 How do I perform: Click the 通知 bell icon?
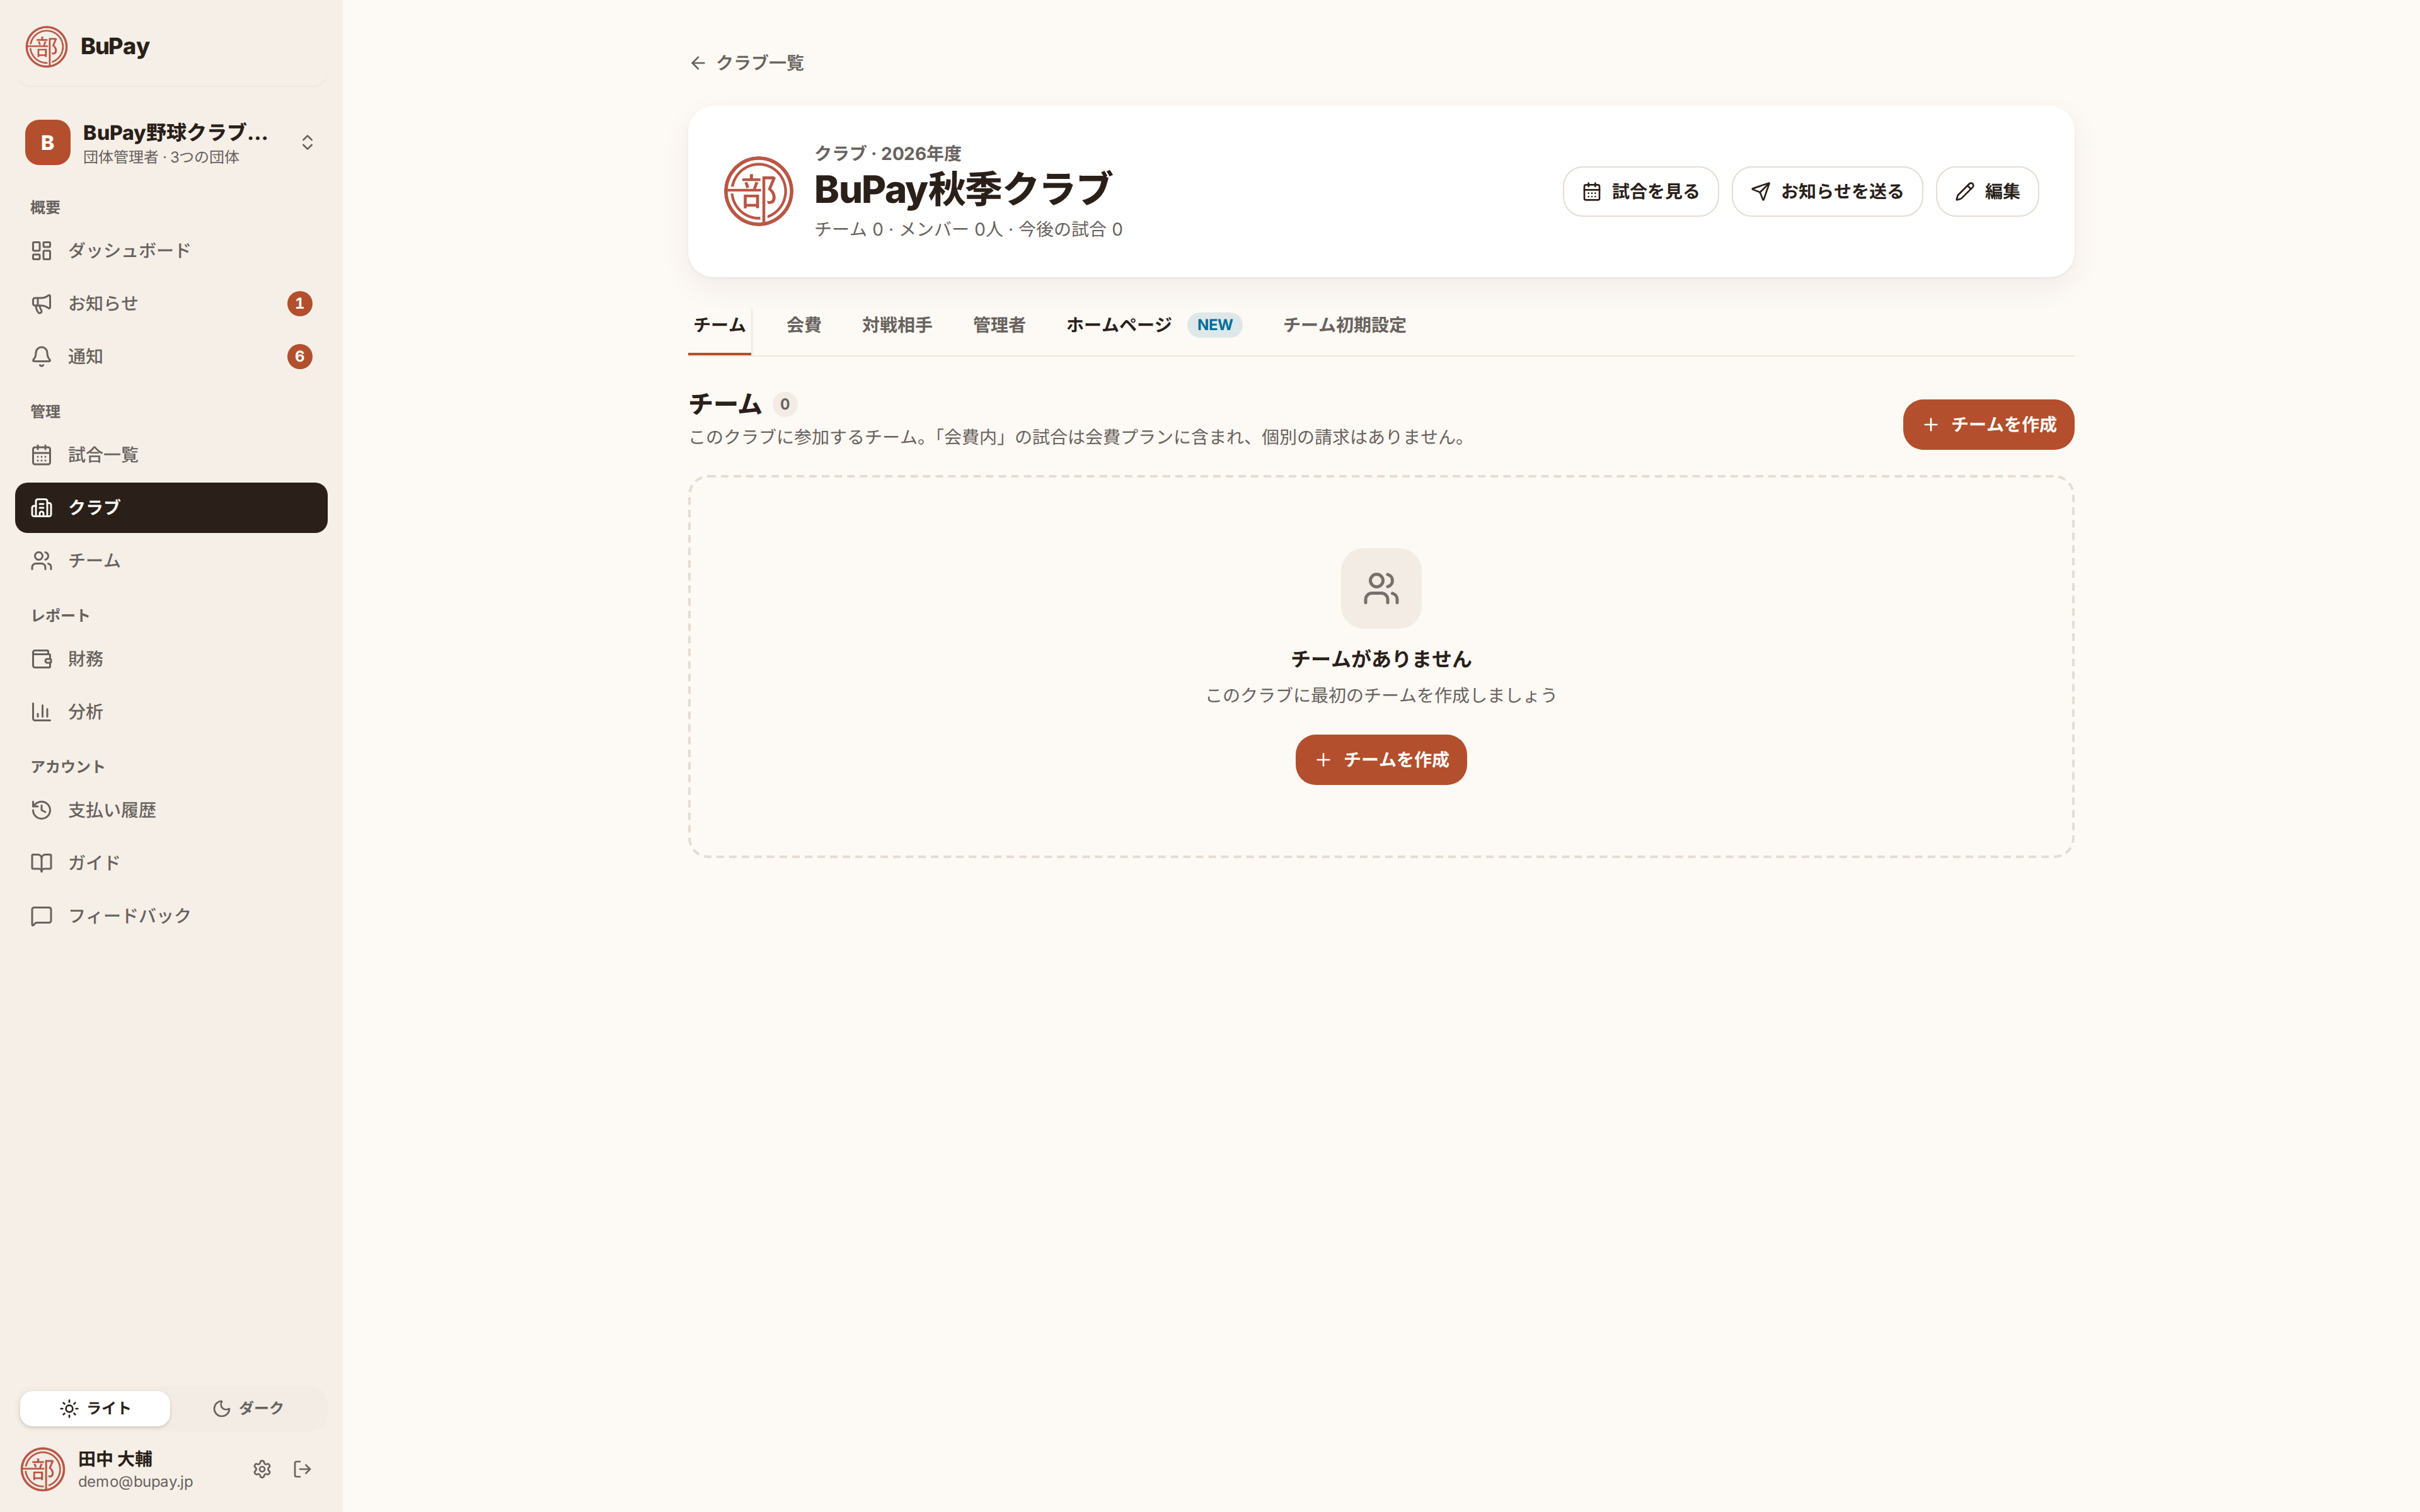click(x=41, y=357)
